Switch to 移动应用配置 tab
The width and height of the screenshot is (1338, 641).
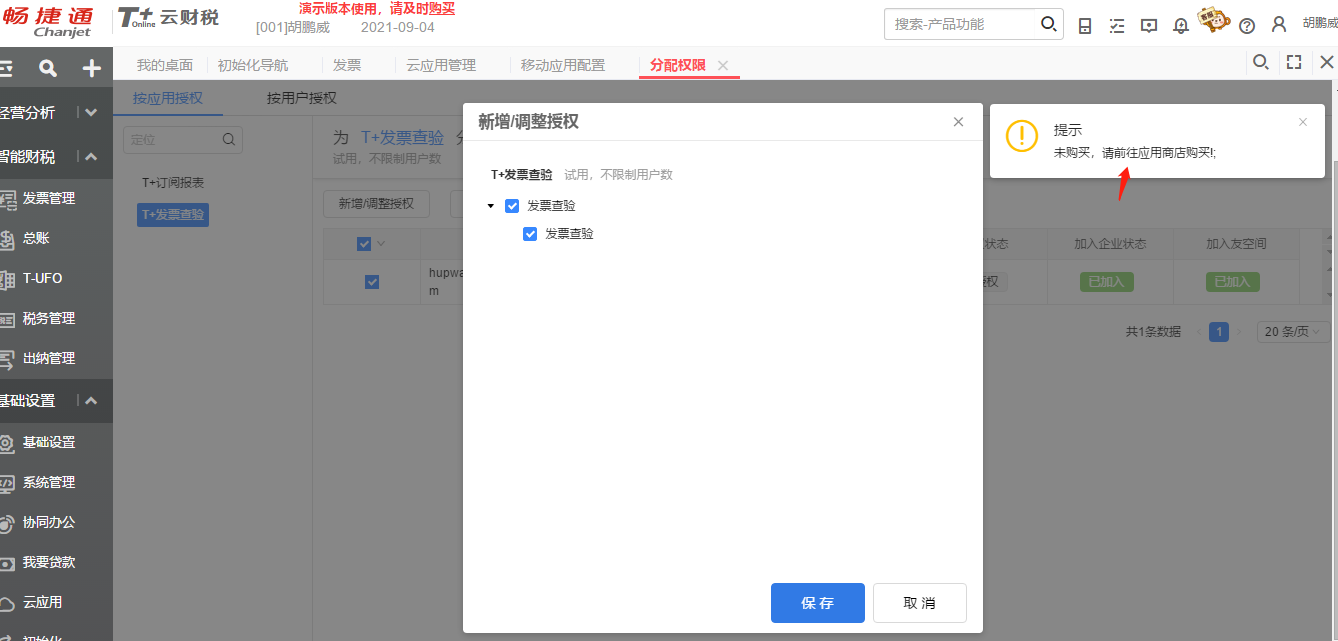pyautogui.click(x=563, y=65)
